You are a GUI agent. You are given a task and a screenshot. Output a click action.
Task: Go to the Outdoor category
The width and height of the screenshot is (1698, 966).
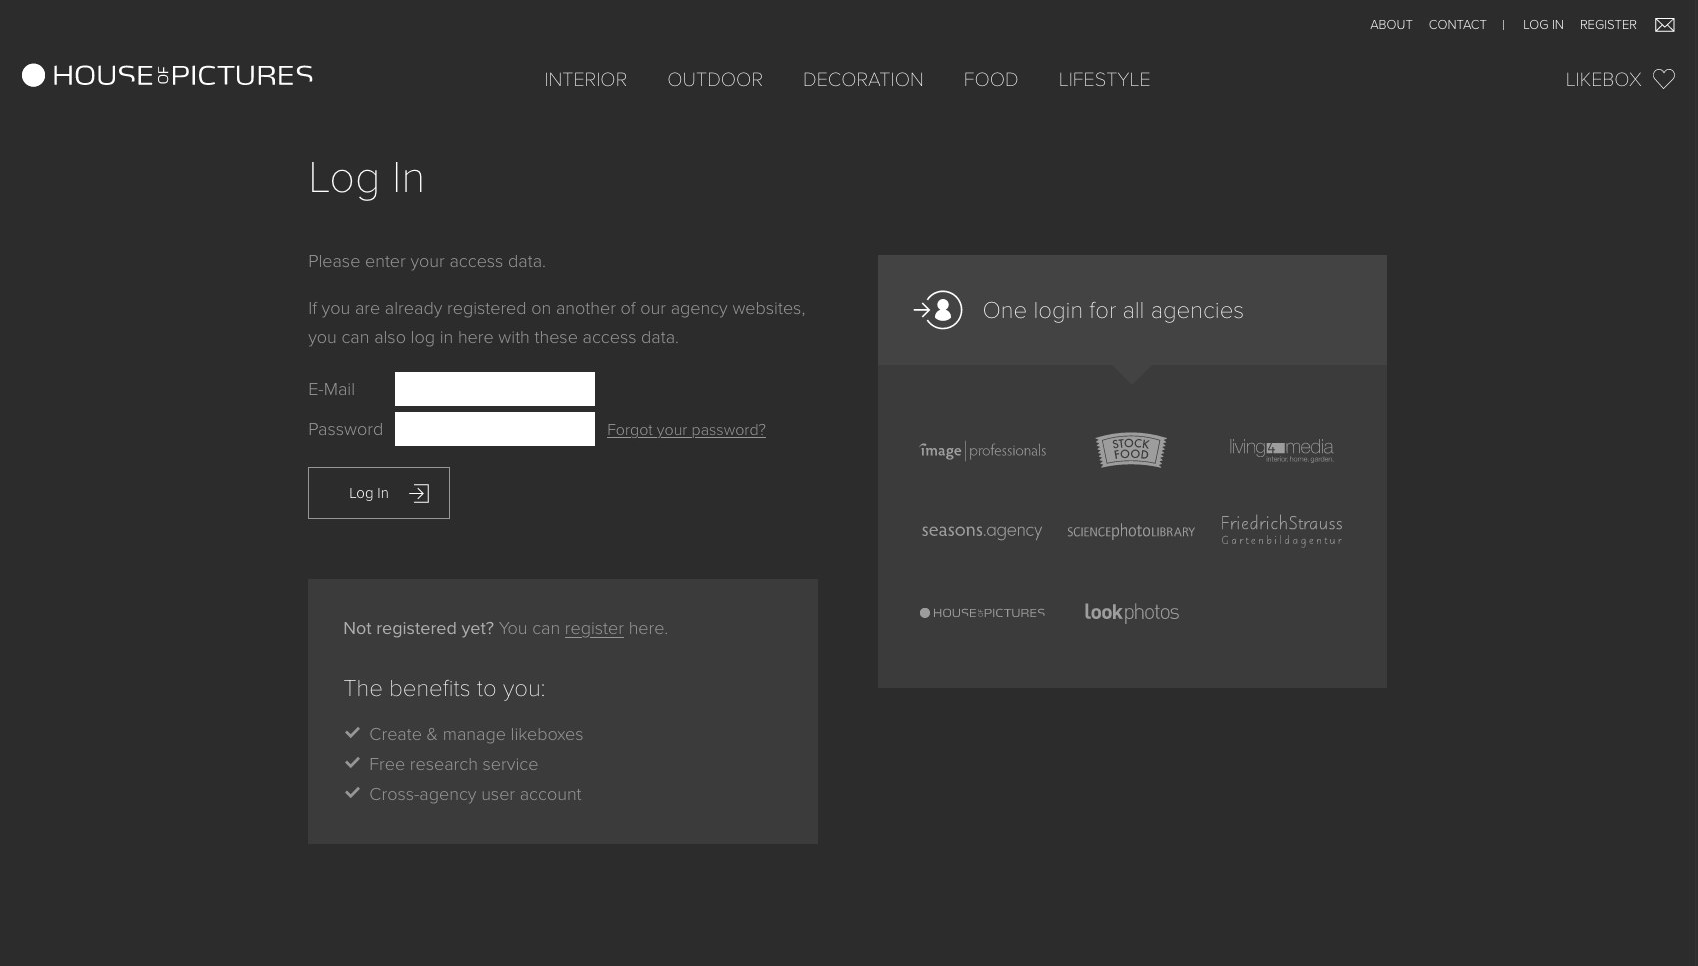pos(714,80)
